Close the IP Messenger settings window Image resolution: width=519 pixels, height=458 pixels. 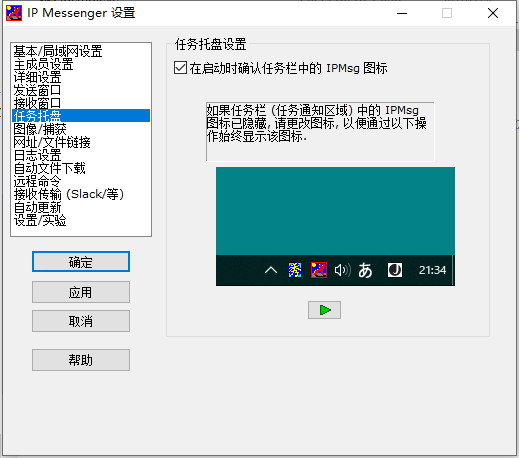(493, 13)
